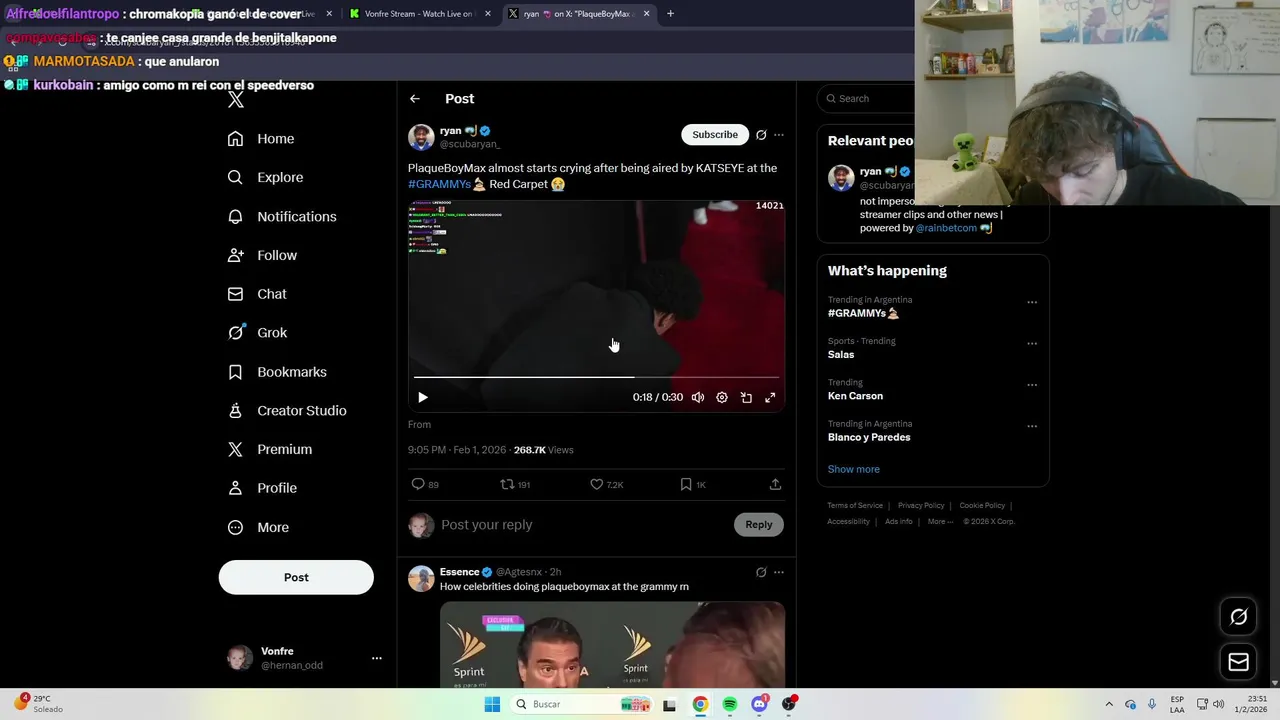The height and width of the screenshot is (720, 1280).
Task: Seek on the video progress bar
Action: pyautogui.click(x=596, y=377)
